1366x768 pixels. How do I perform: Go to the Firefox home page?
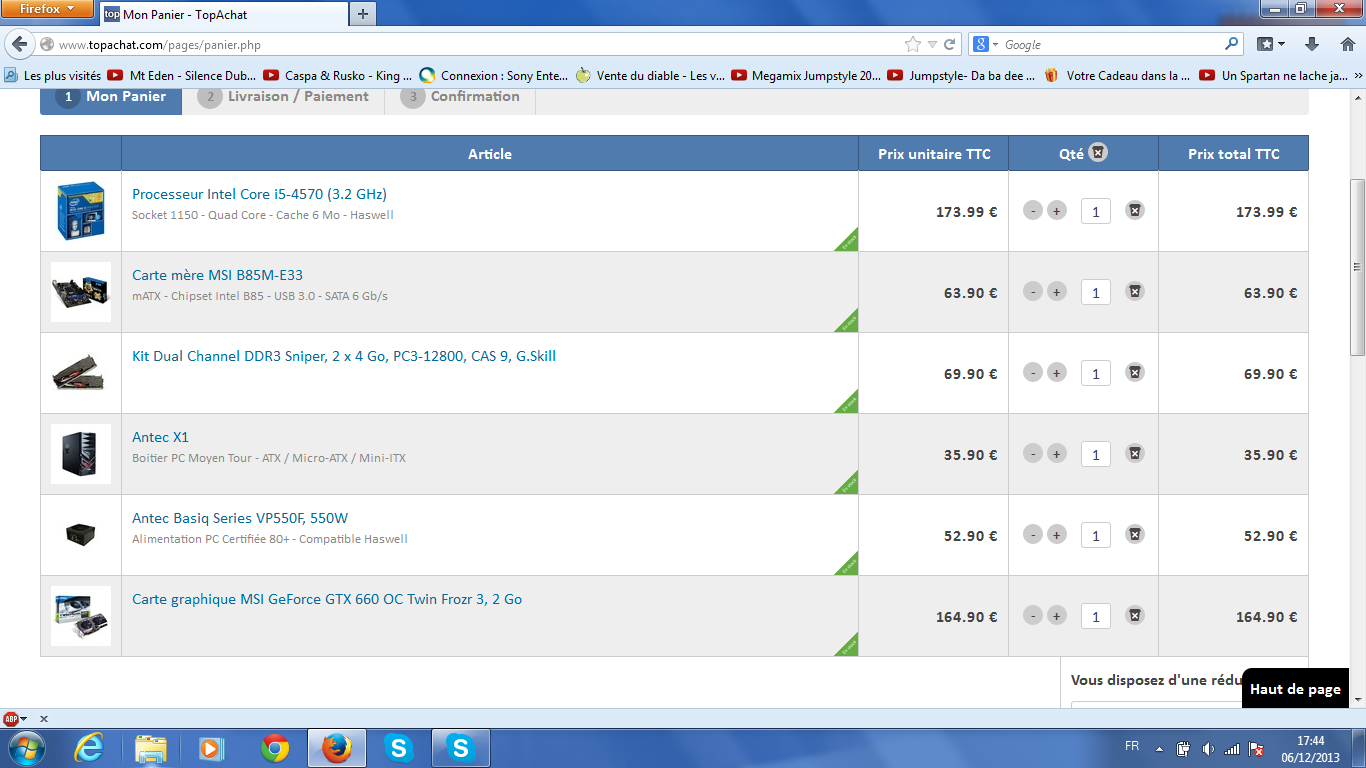pyautogui.click(x=1348, y=45)
